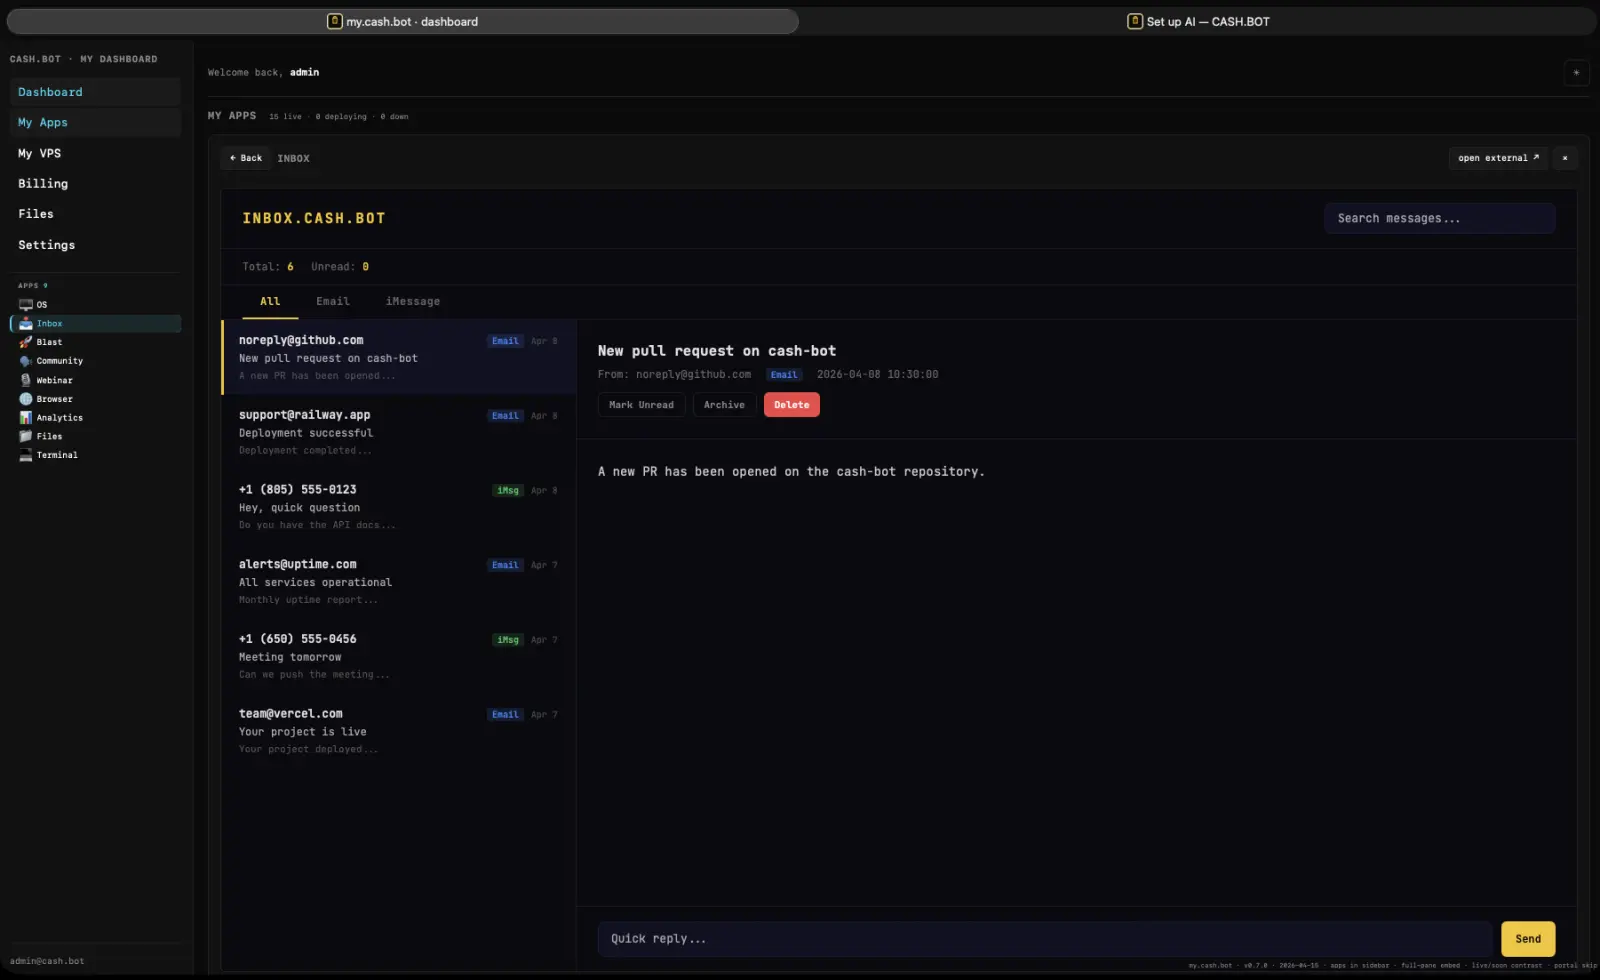Mark the GitHub message as unread
1600x980 pixels.
(x=641, y=405)
